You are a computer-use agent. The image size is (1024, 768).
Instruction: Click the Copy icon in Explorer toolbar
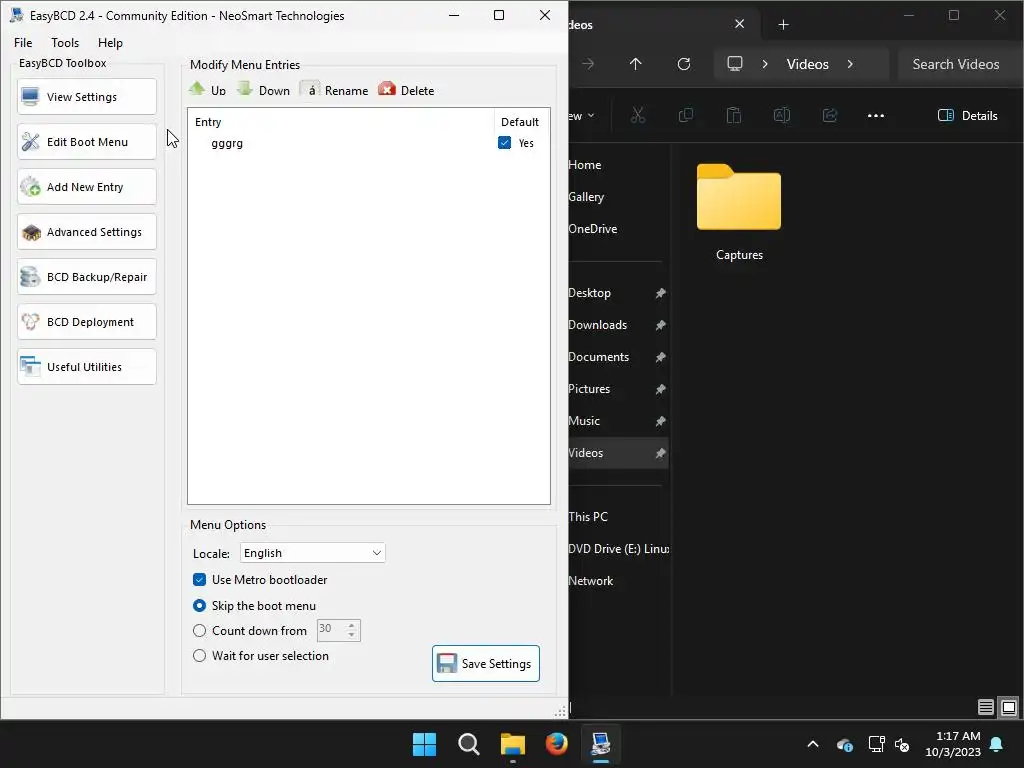point(686,116)
